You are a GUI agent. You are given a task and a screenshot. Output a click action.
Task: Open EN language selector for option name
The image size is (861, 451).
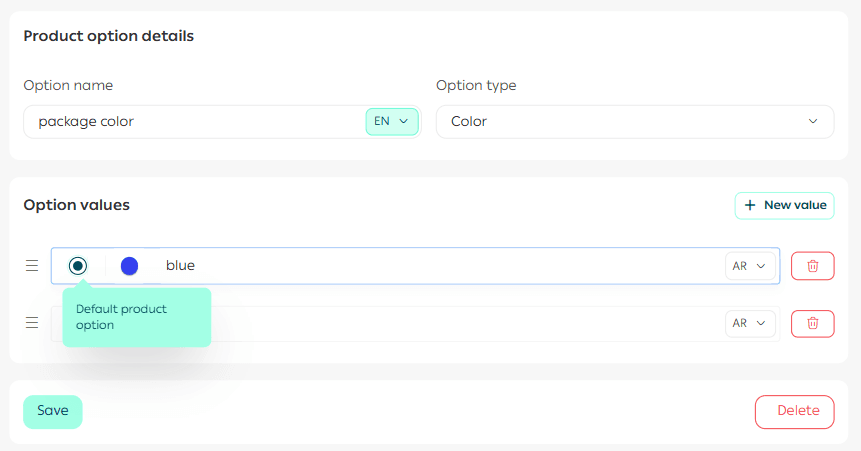pos(391,121)
